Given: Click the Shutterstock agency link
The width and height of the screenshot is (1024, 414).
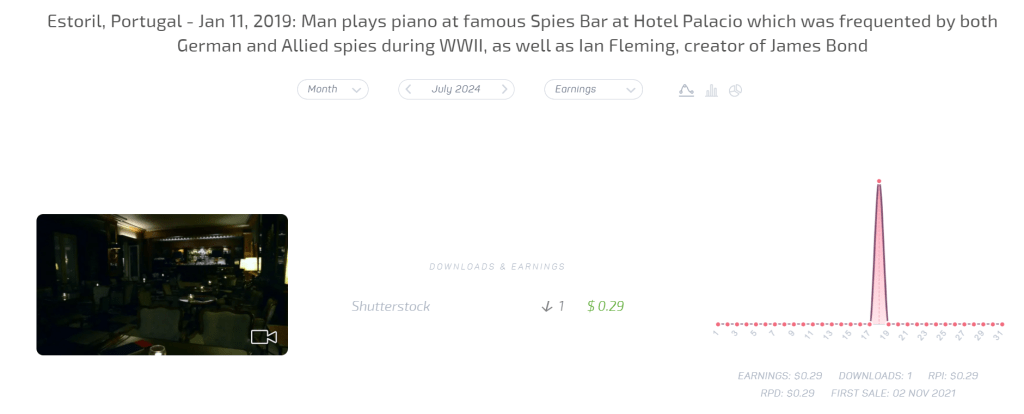Looking at the screenshot, I should (x=391, y=306).
